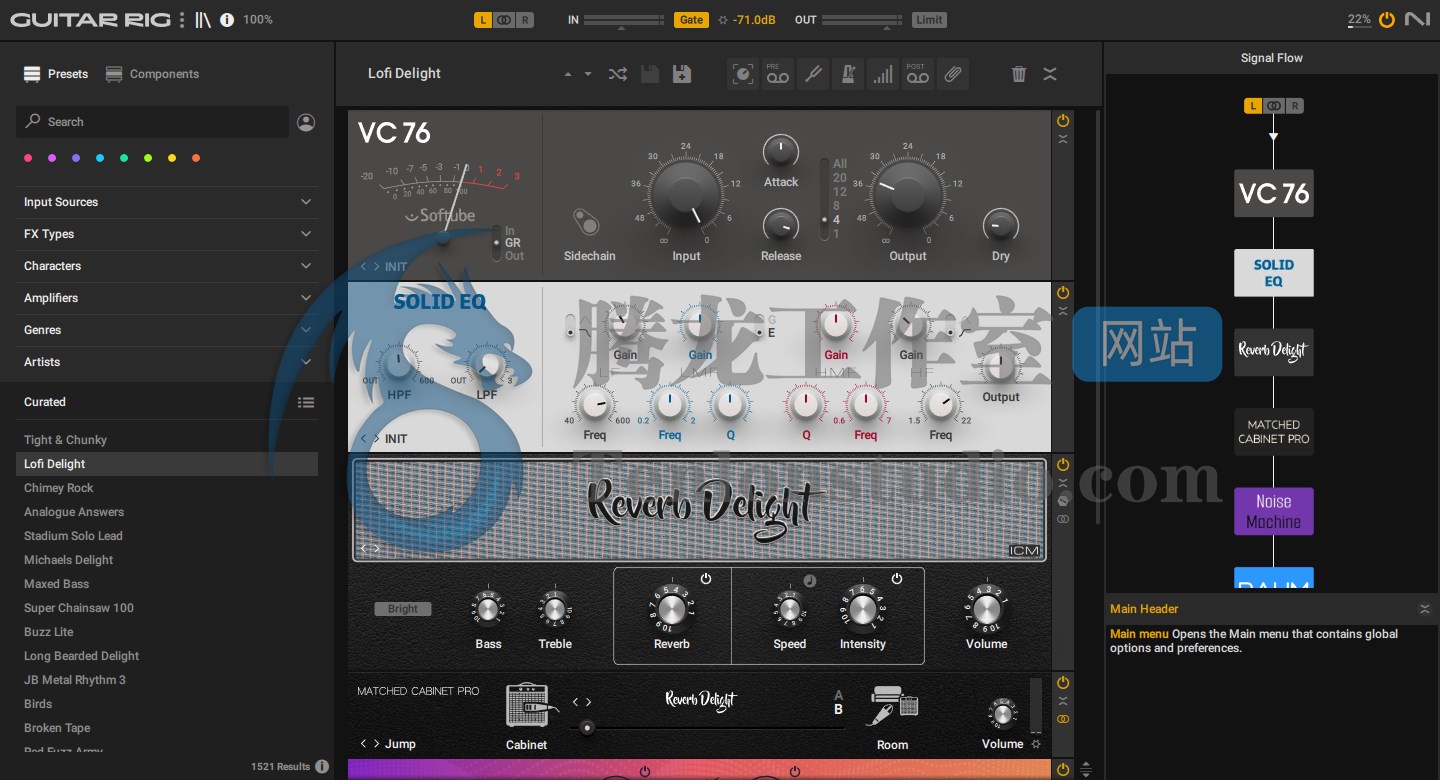
Task: Click the Room microphone icon
Action: tap(893, 705)
